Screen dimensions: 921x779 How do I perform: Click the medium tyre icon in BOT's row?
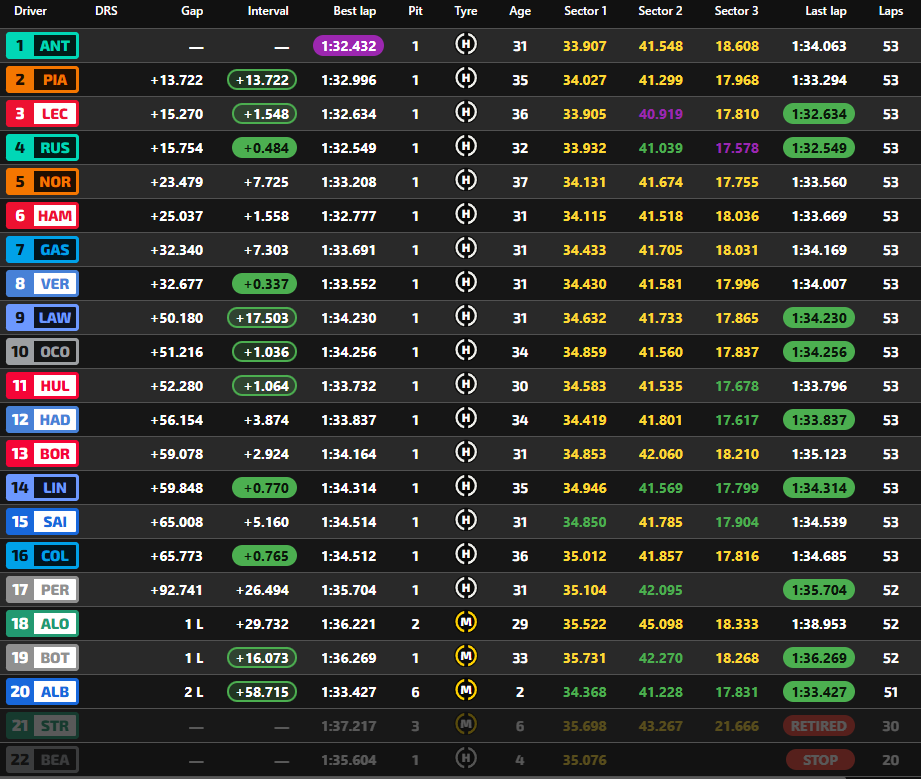[466, 657]
